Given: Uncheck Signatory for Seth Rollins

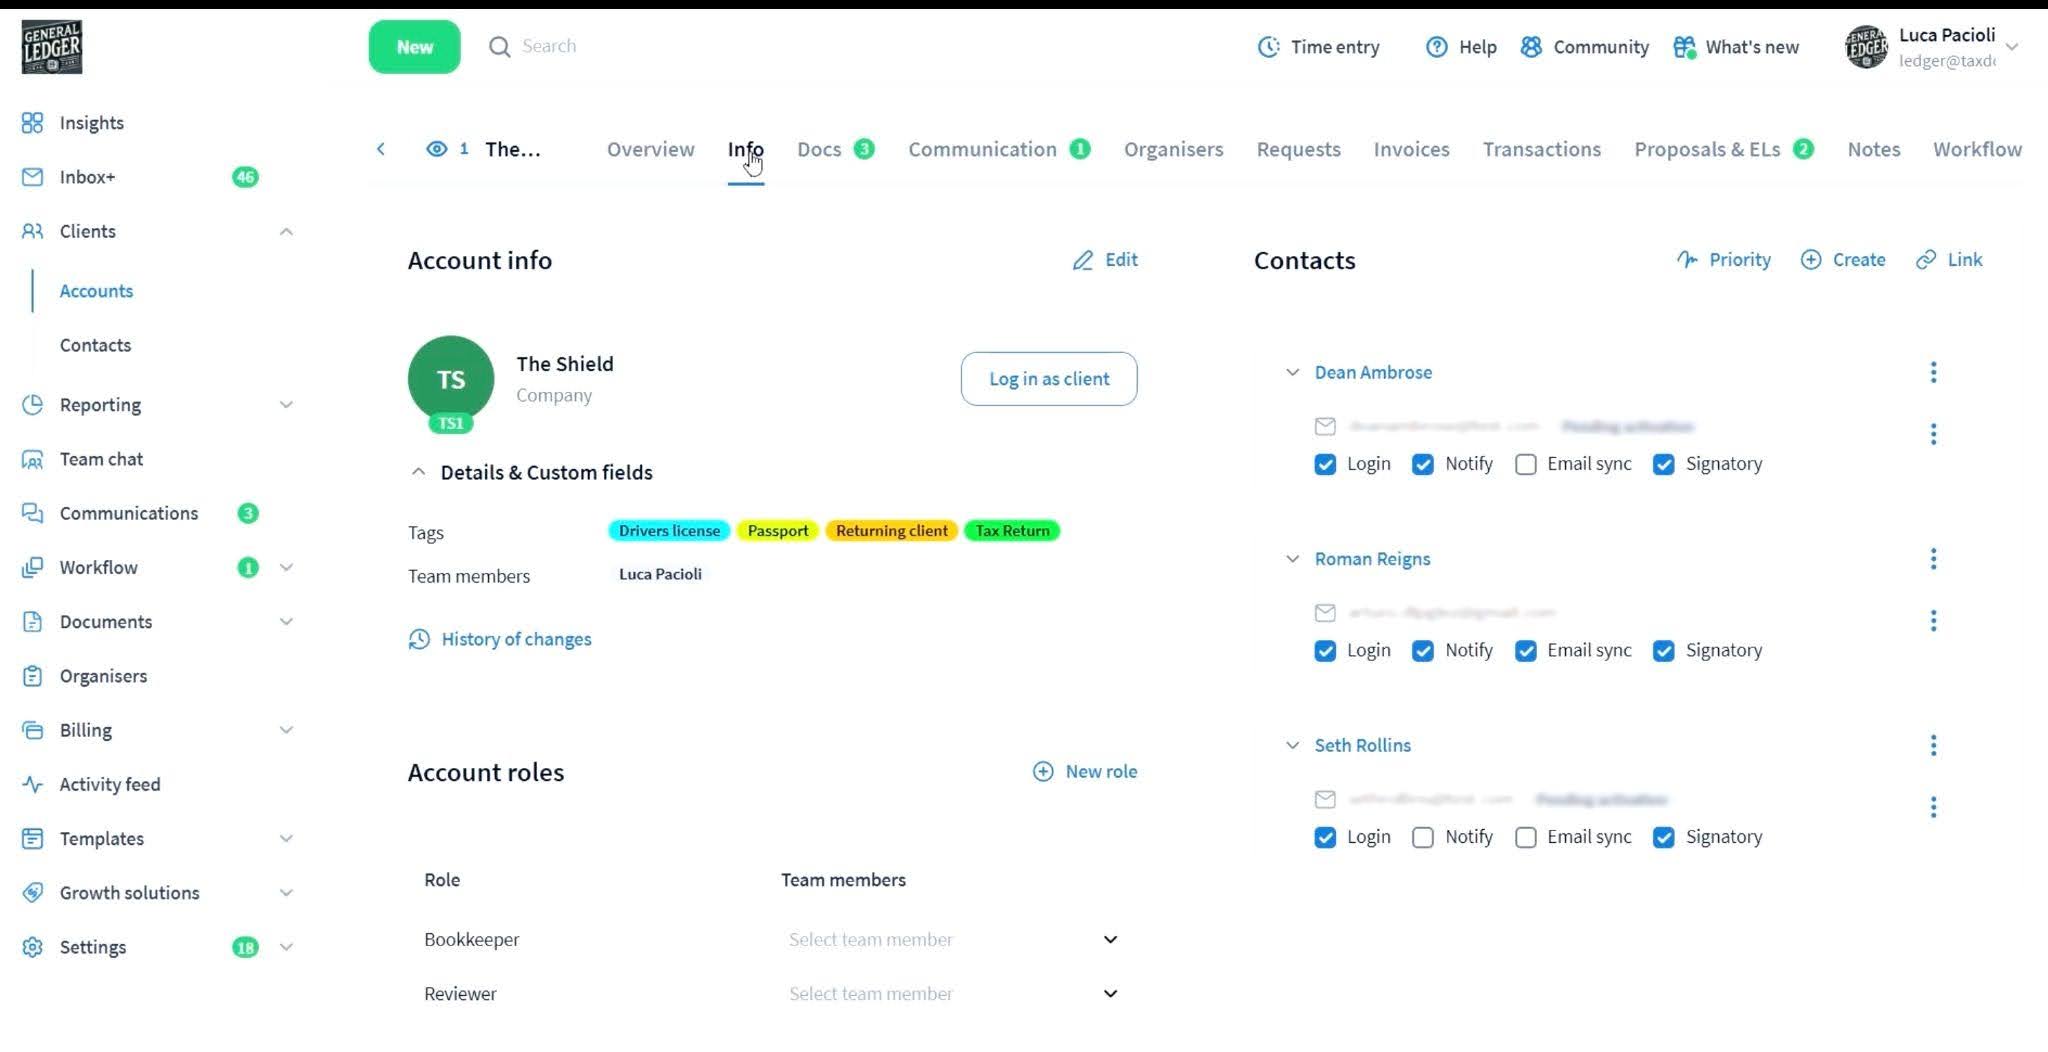Looking at the screenshot, I should pos(1663,837).
